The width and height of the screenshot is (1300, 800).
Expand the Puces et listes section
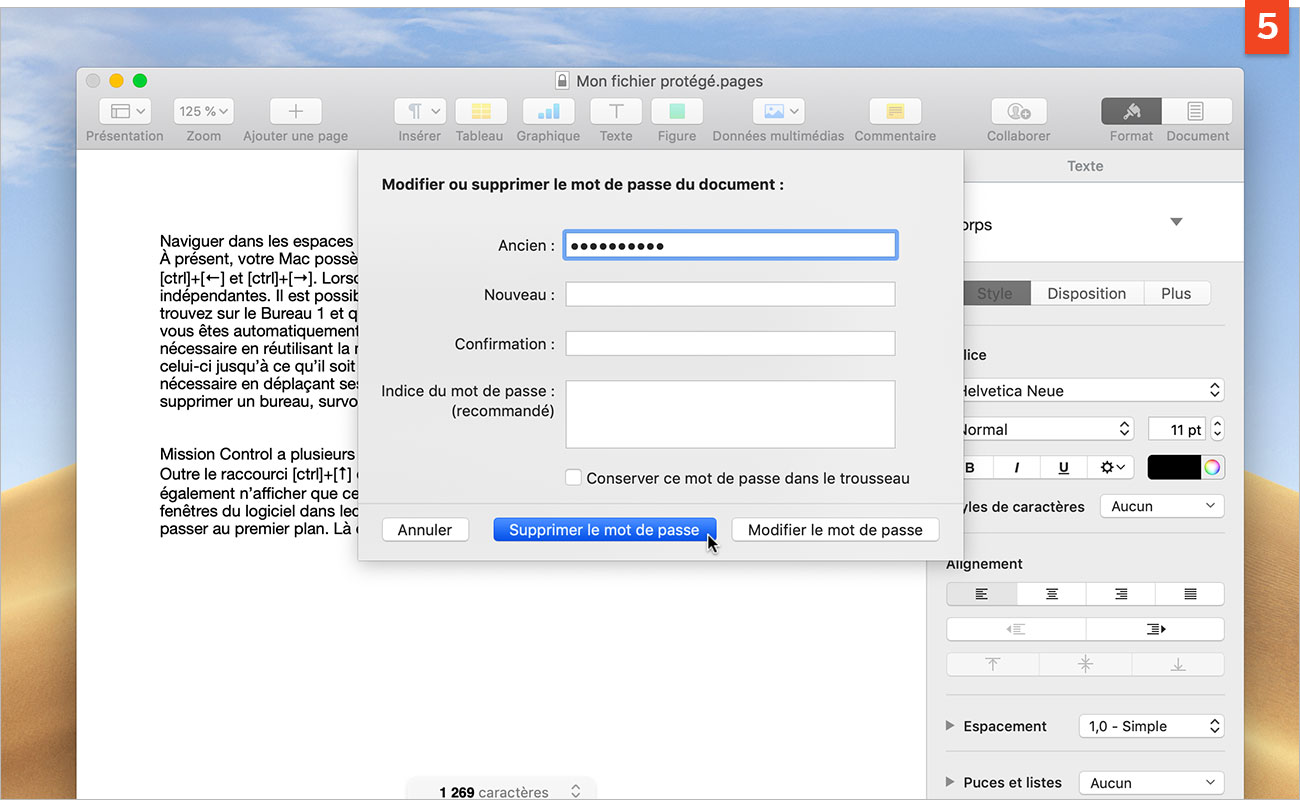pyautogui.click(x=950, y=782)
